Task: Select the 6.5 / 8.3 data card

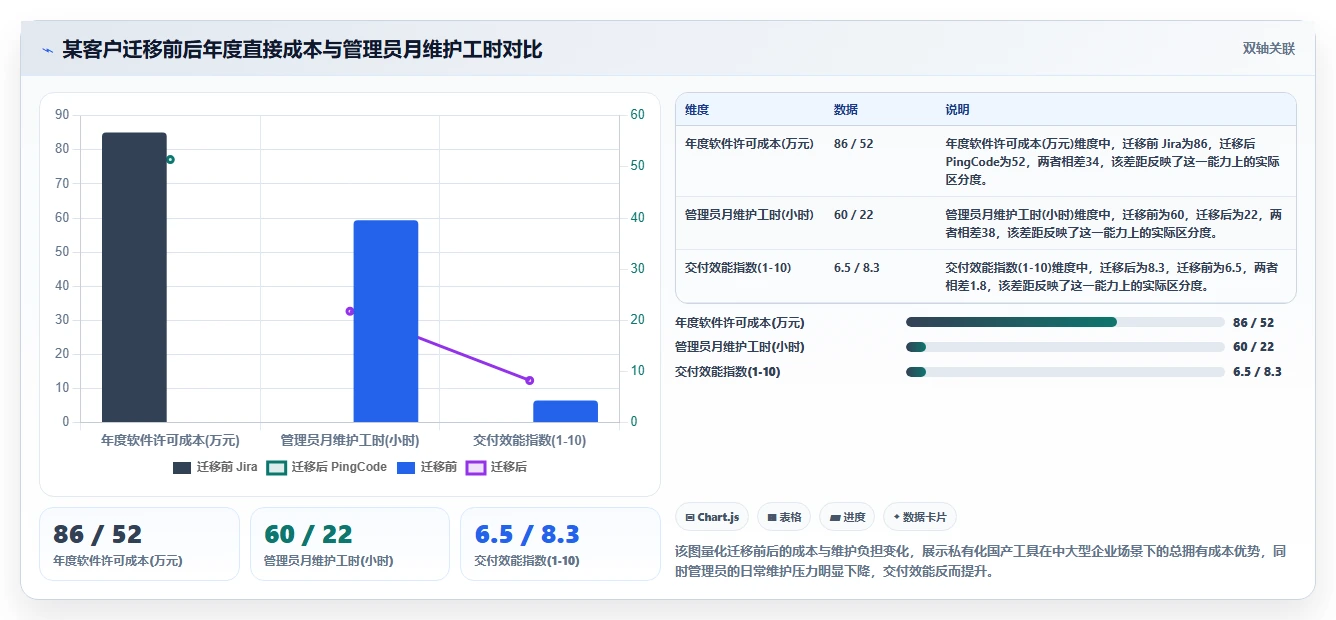Action: pos(560,544)
